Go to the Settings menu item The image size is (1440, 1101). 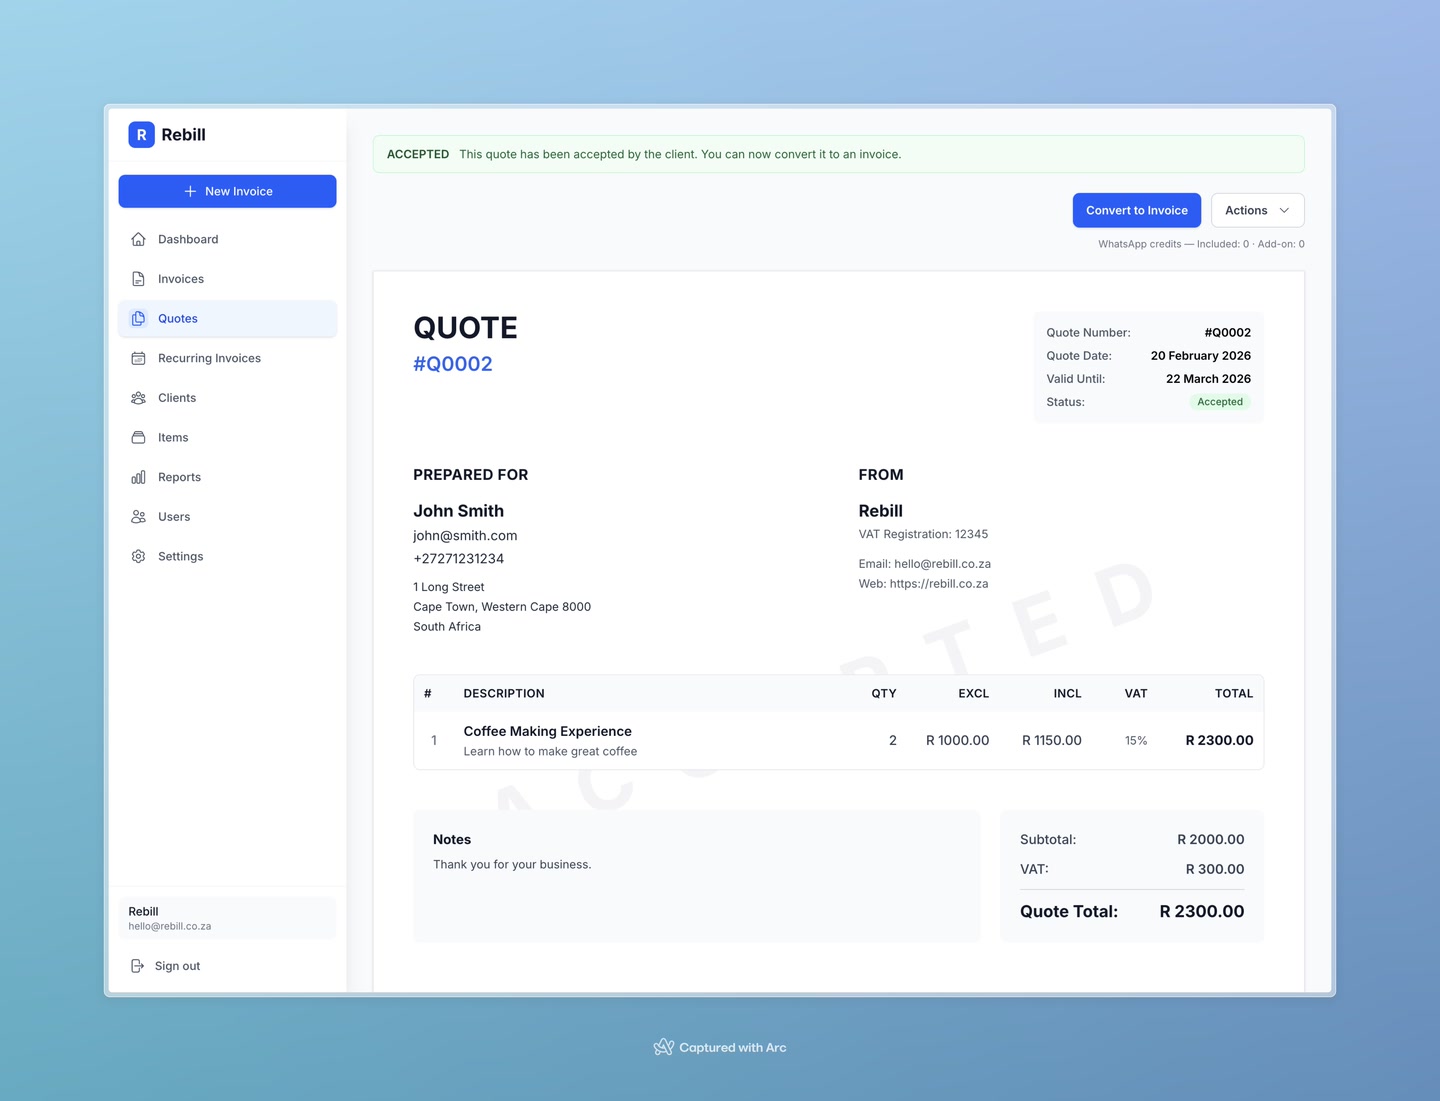(181, 556)
